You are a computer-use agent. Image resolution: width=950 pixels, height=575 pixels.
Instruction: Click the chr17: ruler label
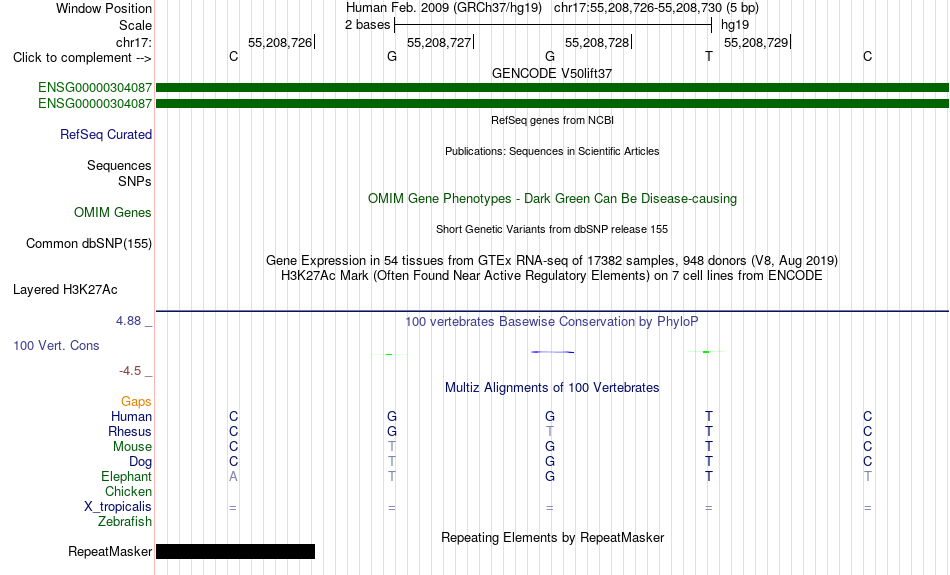coord(134,42)
